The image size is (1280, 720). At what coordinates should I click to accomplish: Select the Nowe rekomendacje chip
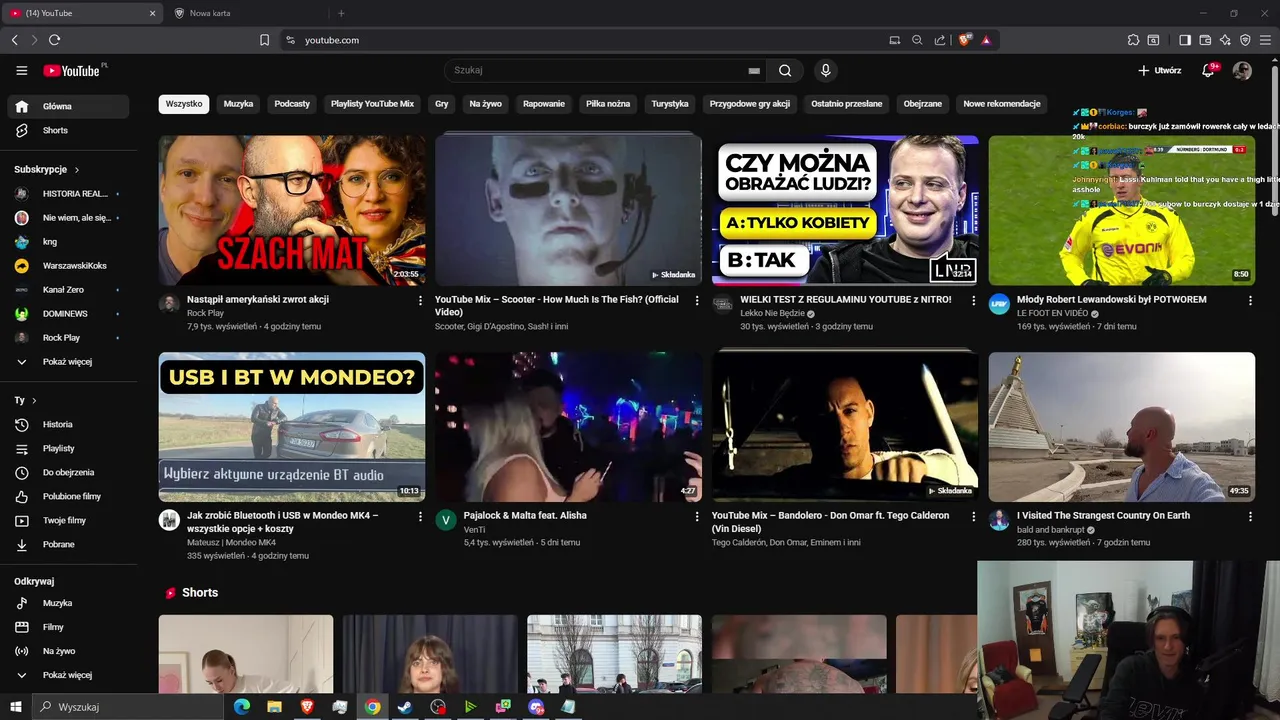pos(1002,104)
